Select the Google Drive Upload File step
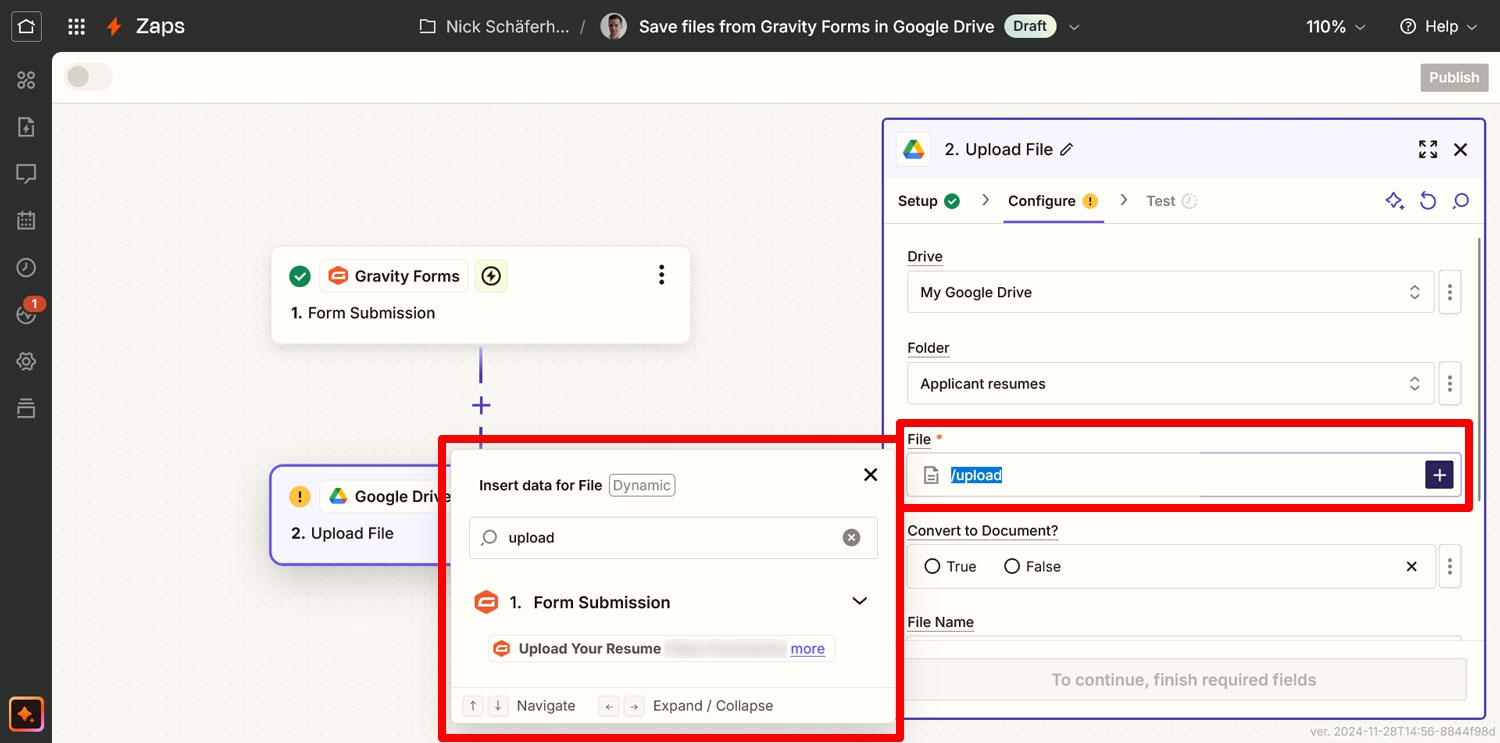Image resolution: width=1500 pixels, height=743 pixels. [360, 515]
